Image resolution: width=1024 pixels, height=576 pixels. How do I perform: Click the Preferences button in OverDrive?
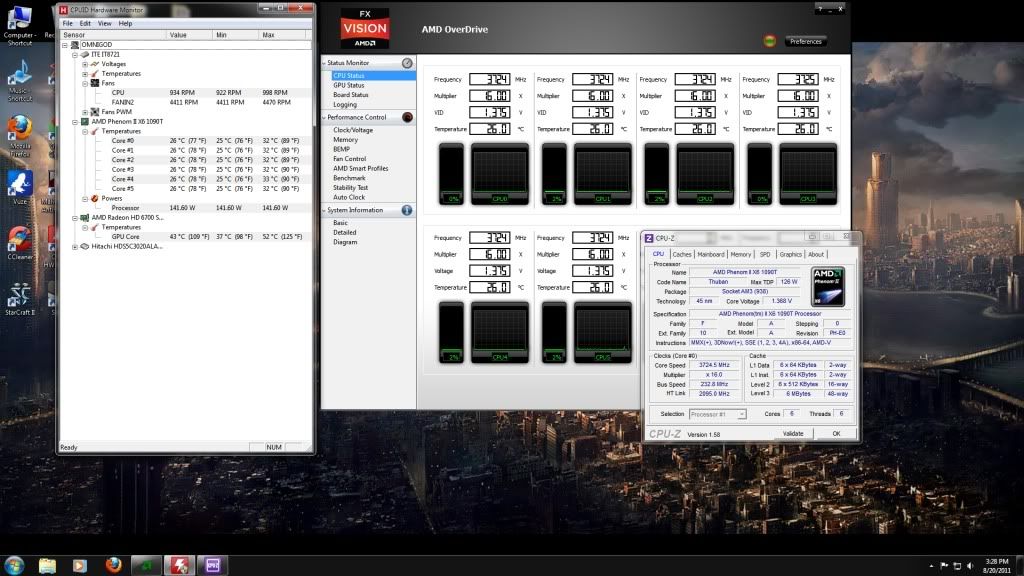806,41
